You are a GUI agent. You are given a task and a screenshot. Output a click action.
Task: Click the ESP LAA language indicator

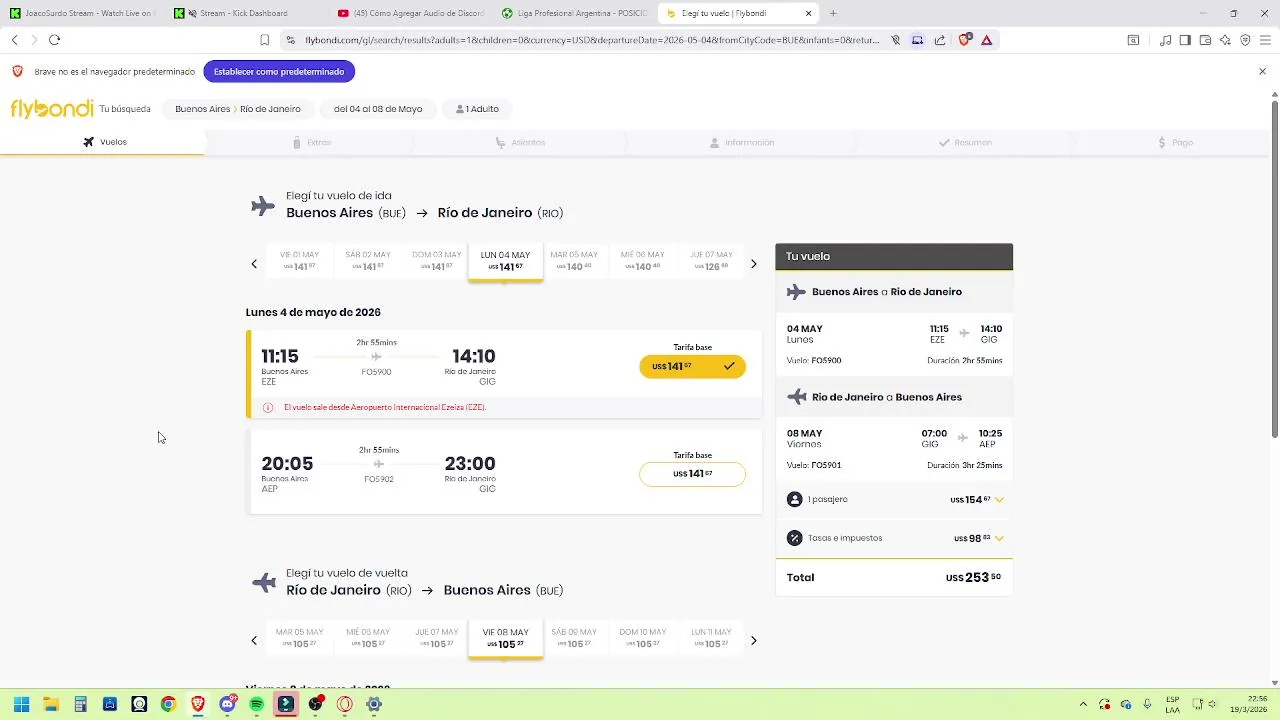(x=1172, y=704)
